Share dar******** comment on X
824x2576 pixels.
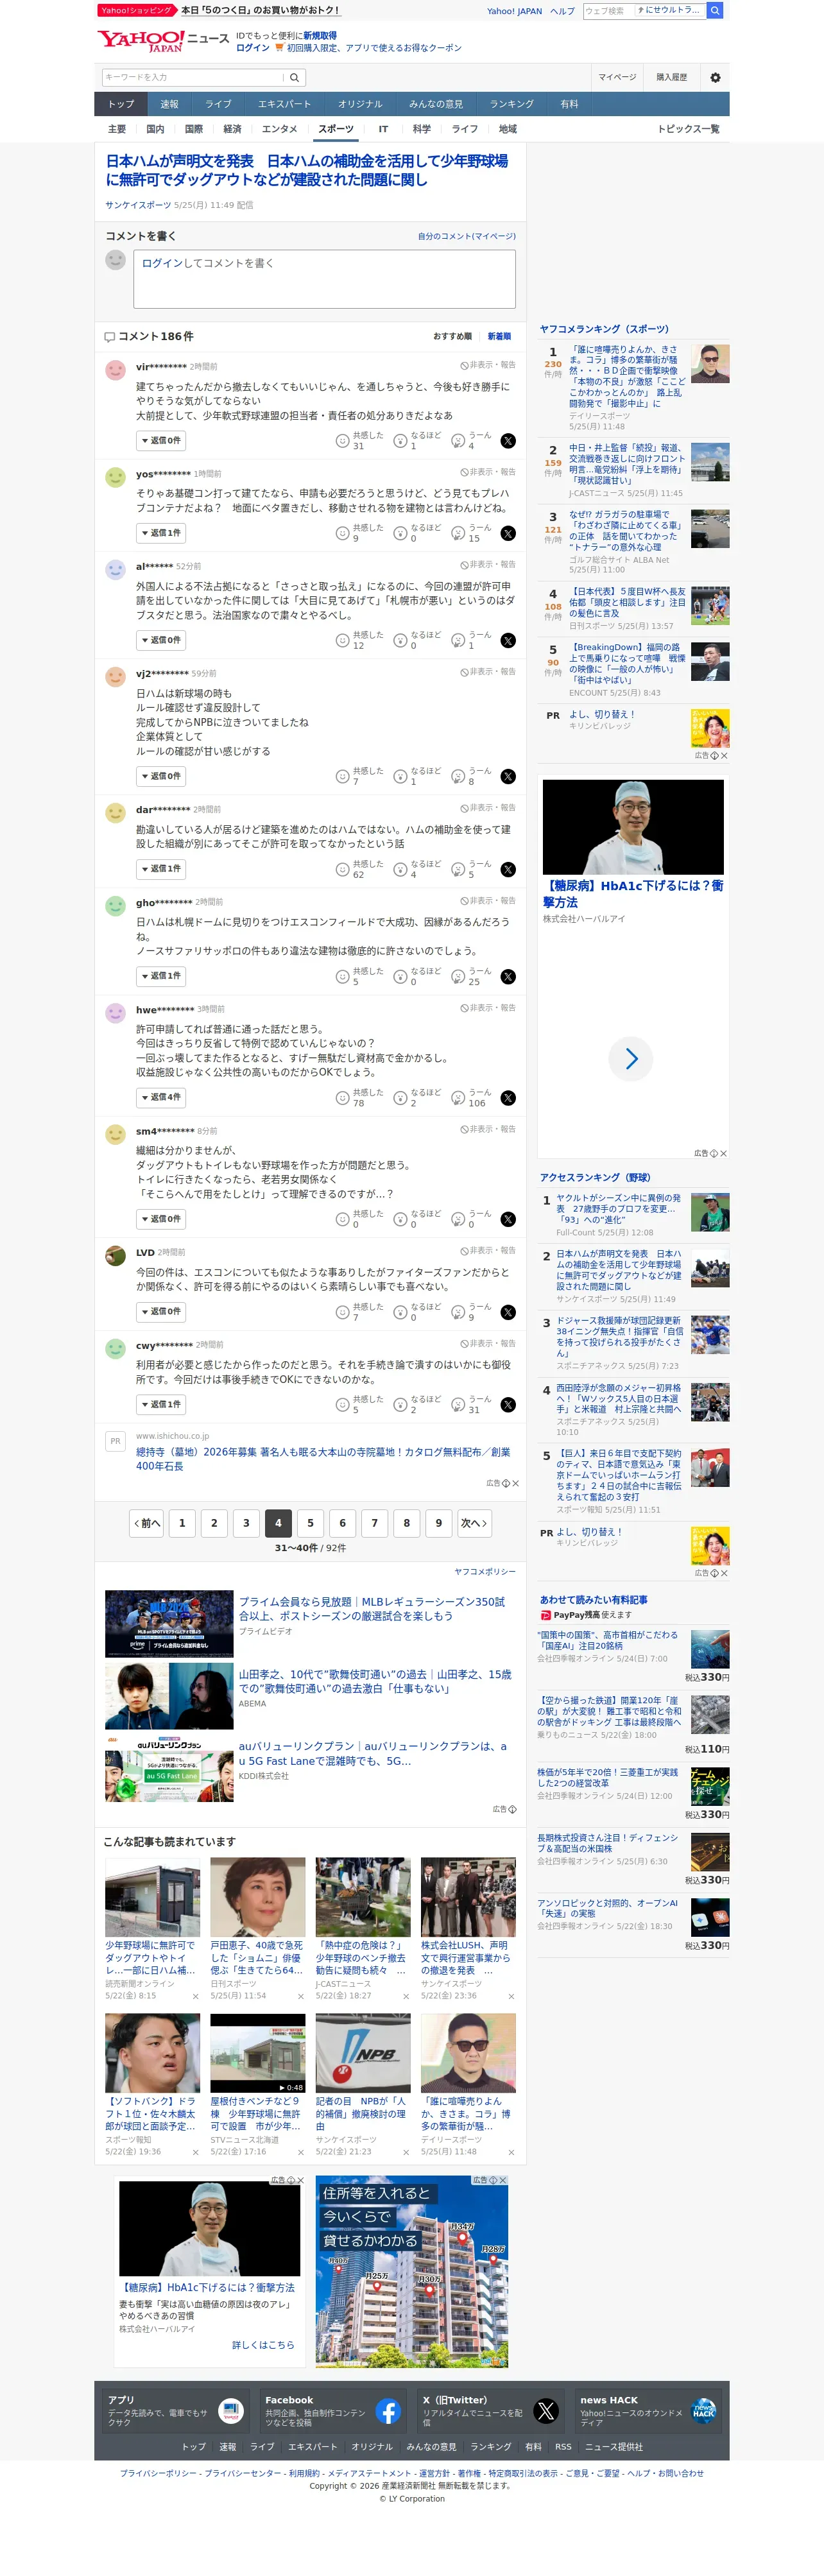tap(508, 870)
